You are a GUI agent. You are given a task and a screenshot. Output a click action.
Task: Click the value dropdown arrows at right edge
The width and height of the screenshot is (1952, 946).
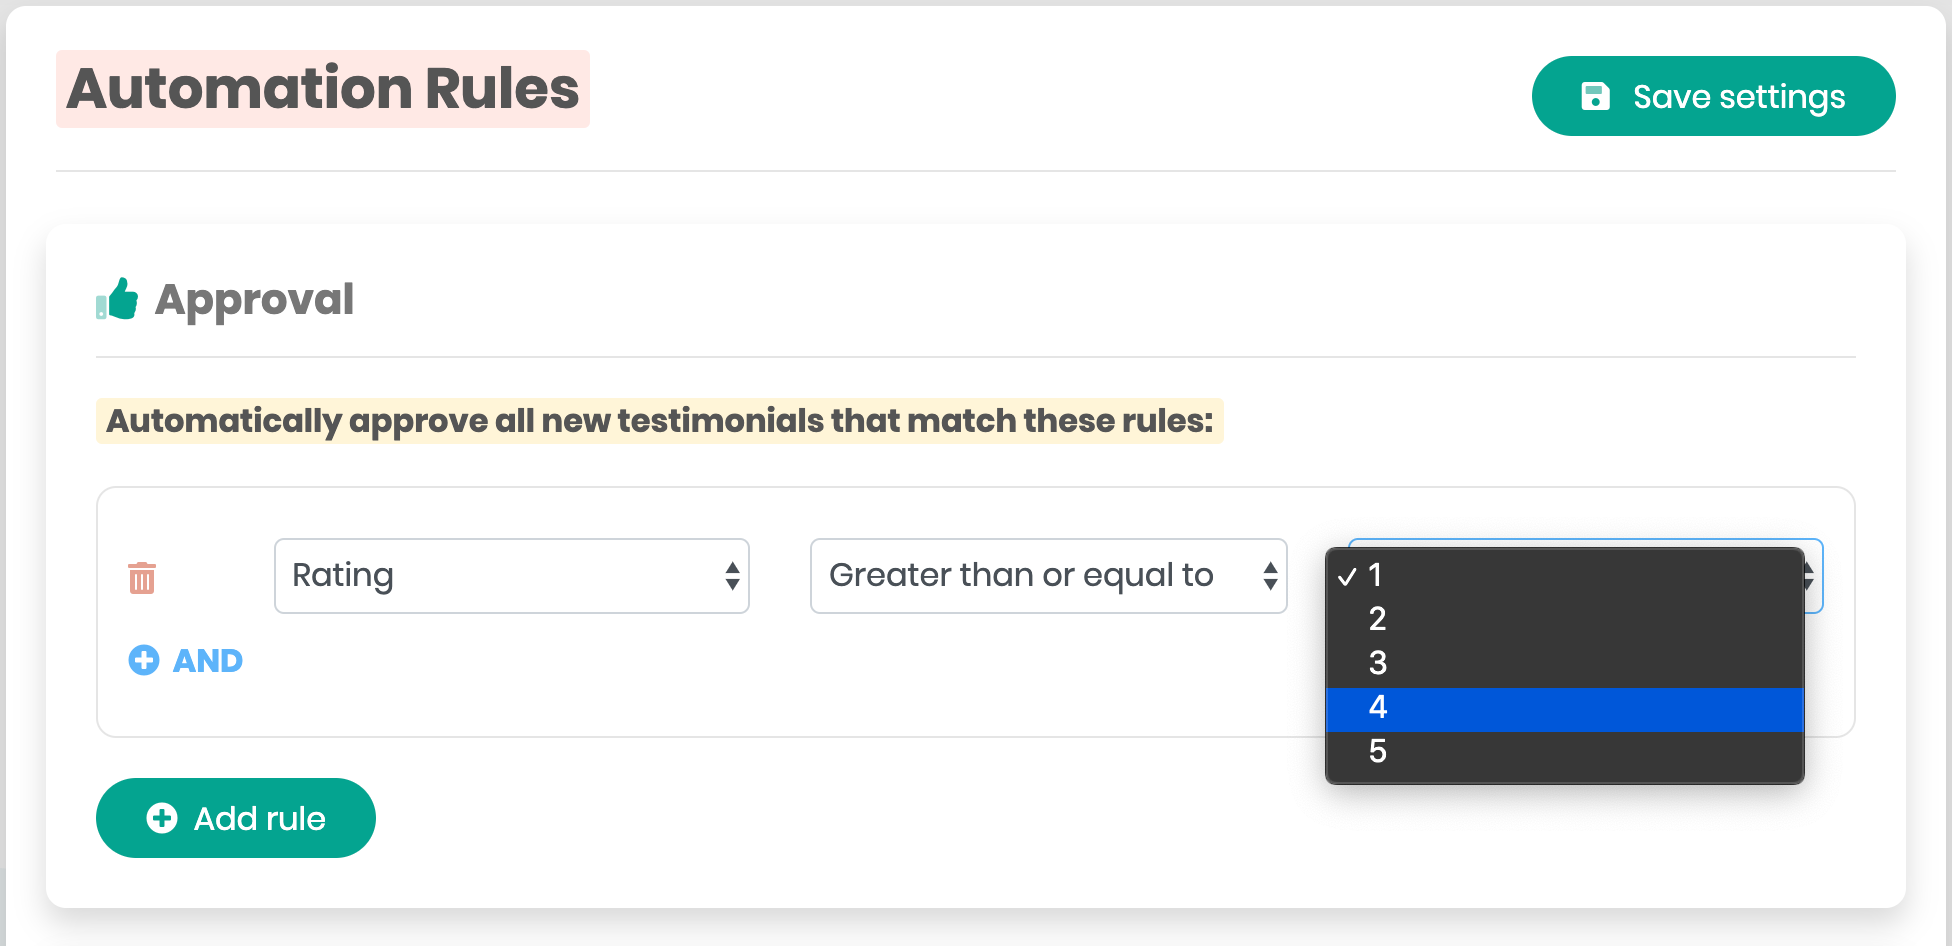point(1810,576)
